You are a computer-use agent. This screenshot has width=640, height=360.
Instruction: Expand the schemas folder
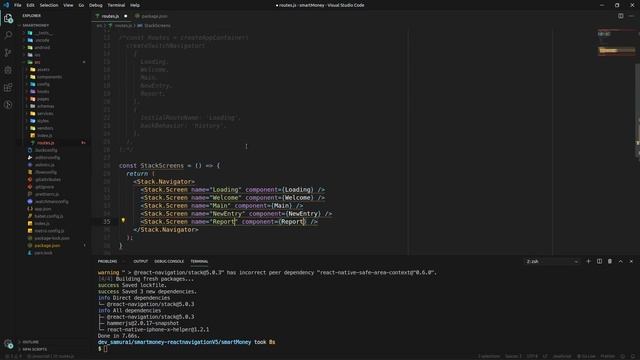point(45,106)
